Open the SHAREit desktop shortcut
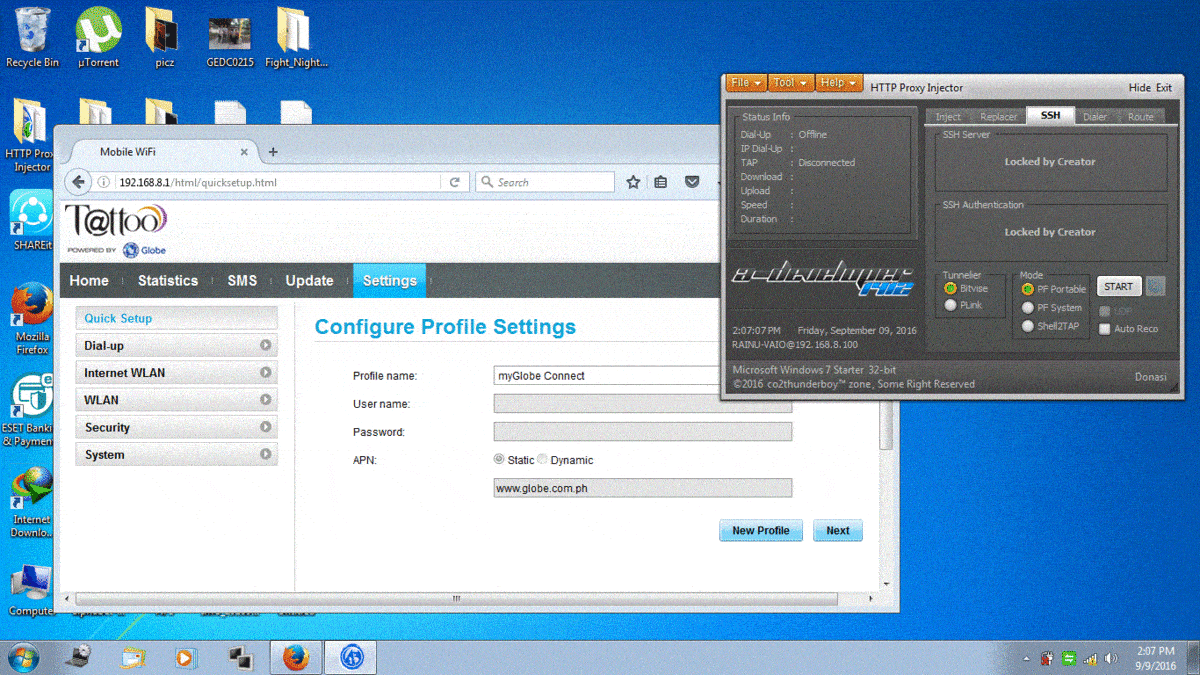1200x675 pixels. [x=32, y=220]
